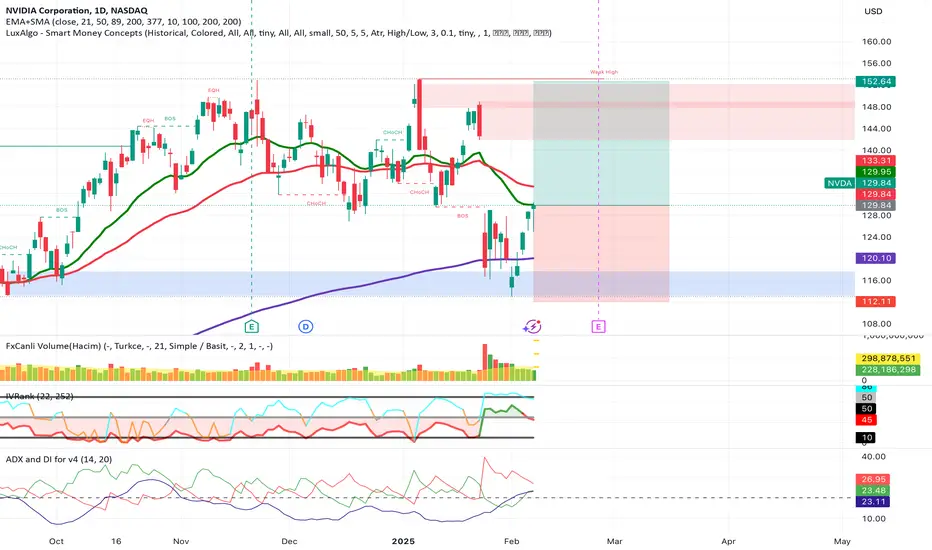Open the purple upcoming earnings E marker

[x=599, y=326]
